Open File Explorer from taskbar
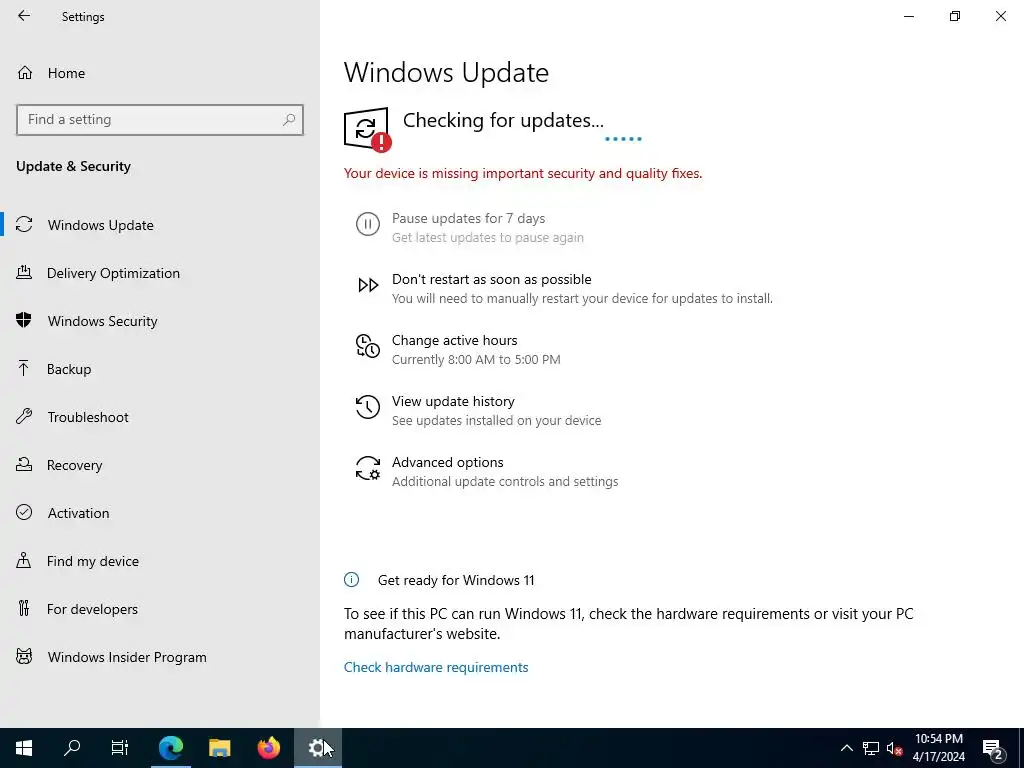This screenshot has height=768, width=1024. tap(219, 748)
